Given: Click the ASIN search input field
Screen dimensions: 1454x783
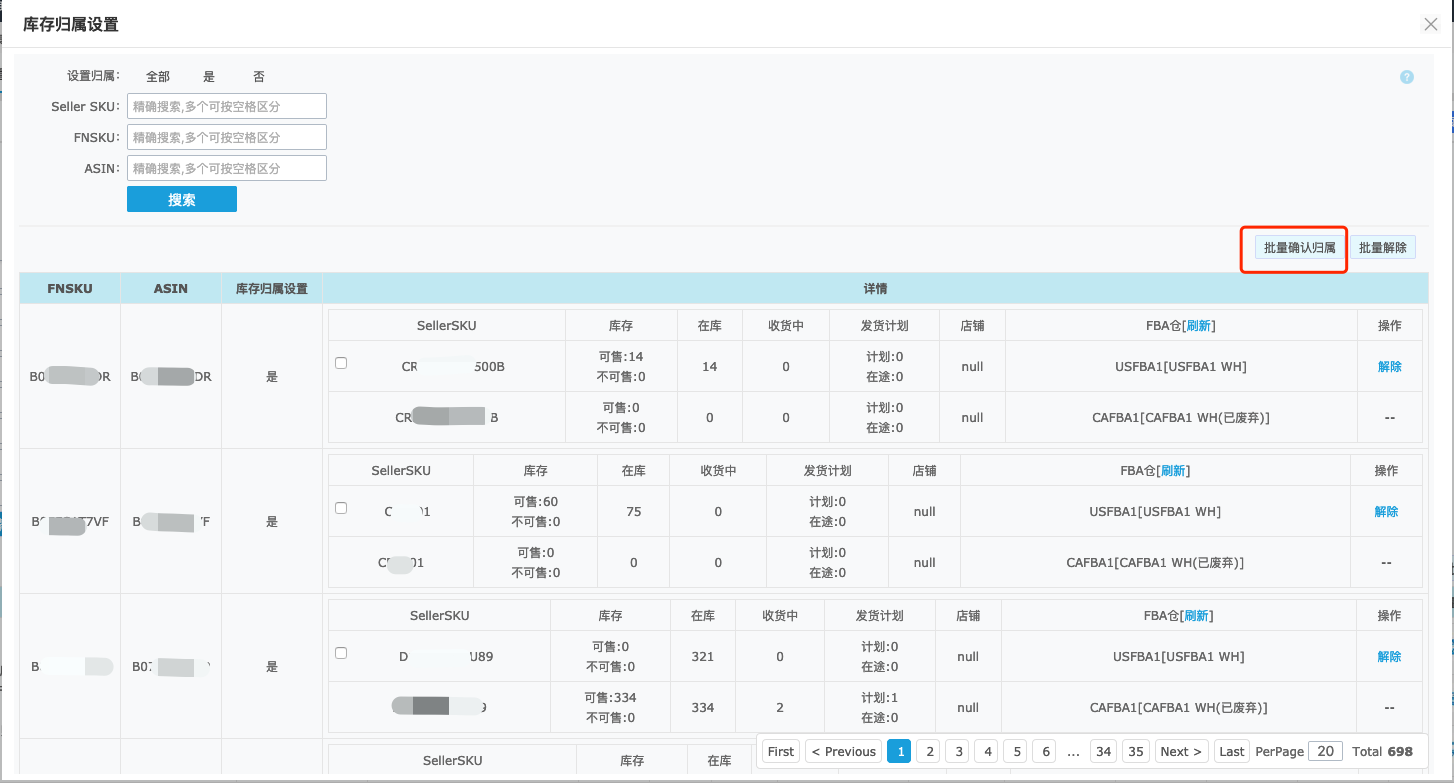Looking at the screenshot, I should coord(227,167).
